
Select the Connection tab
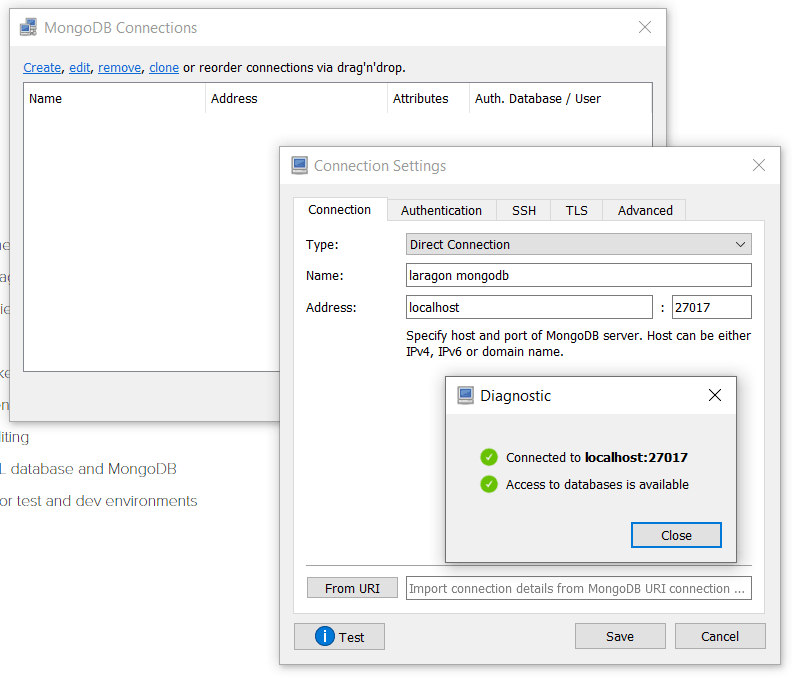[340, 210]
